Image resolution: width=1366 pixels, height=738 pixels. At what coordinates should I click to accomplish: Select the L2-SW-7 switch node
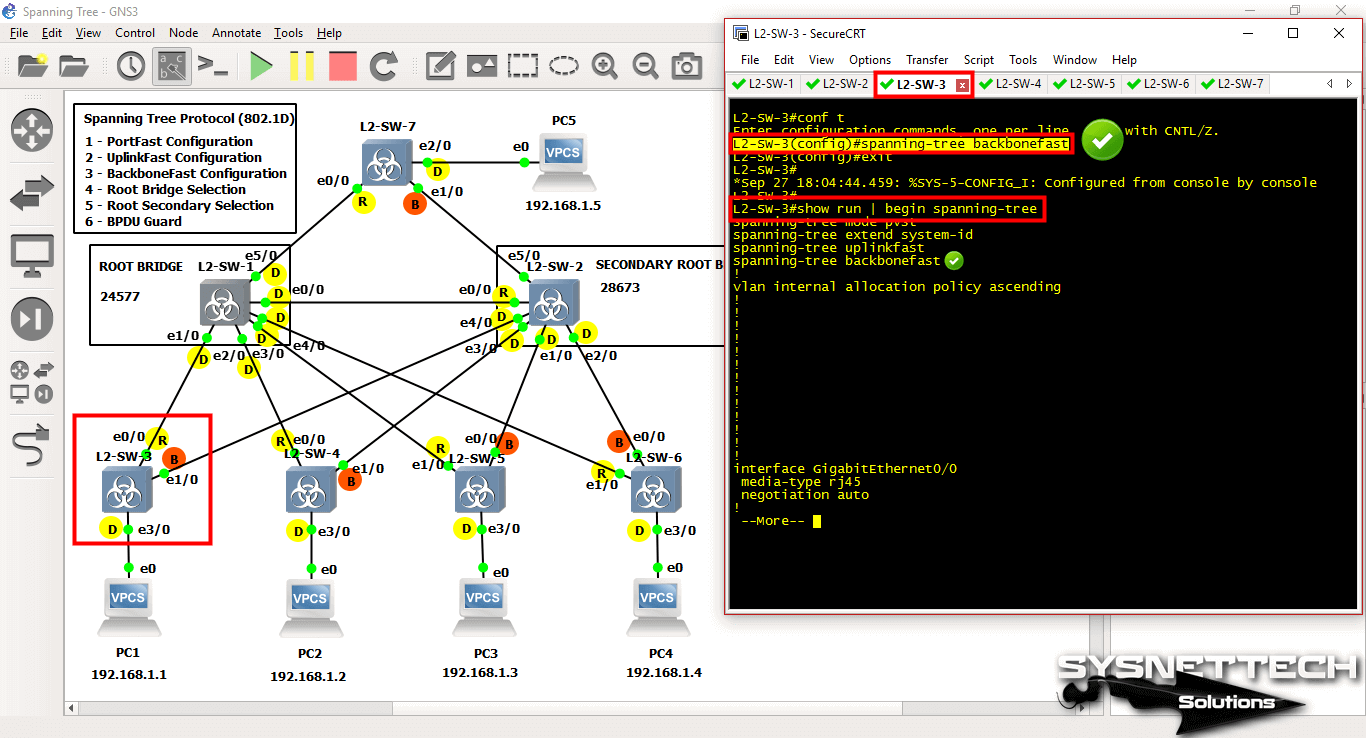click(385, 162)
